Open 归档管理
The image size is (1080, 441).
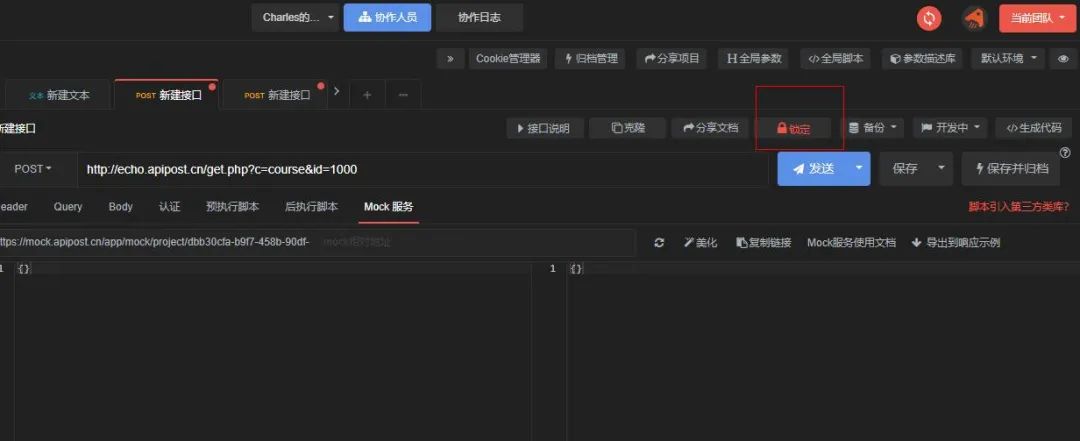point(590,59)
